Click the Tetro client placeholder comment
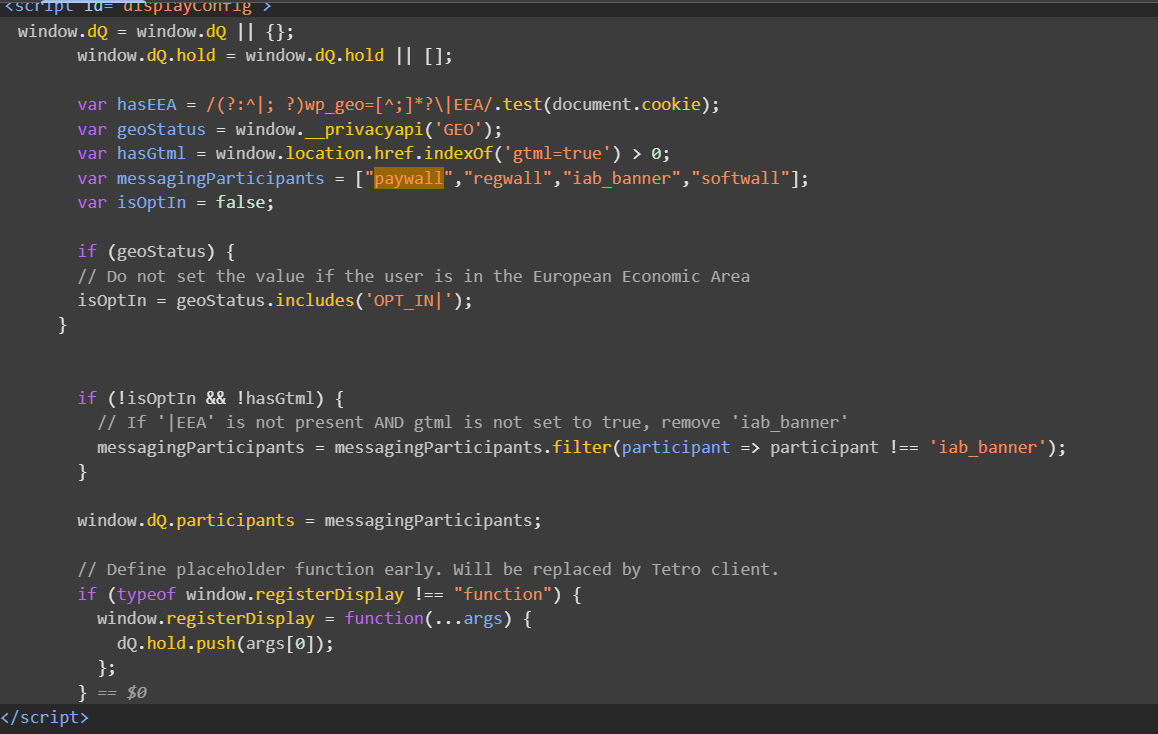1158x734 pixels. click(427, 569)
